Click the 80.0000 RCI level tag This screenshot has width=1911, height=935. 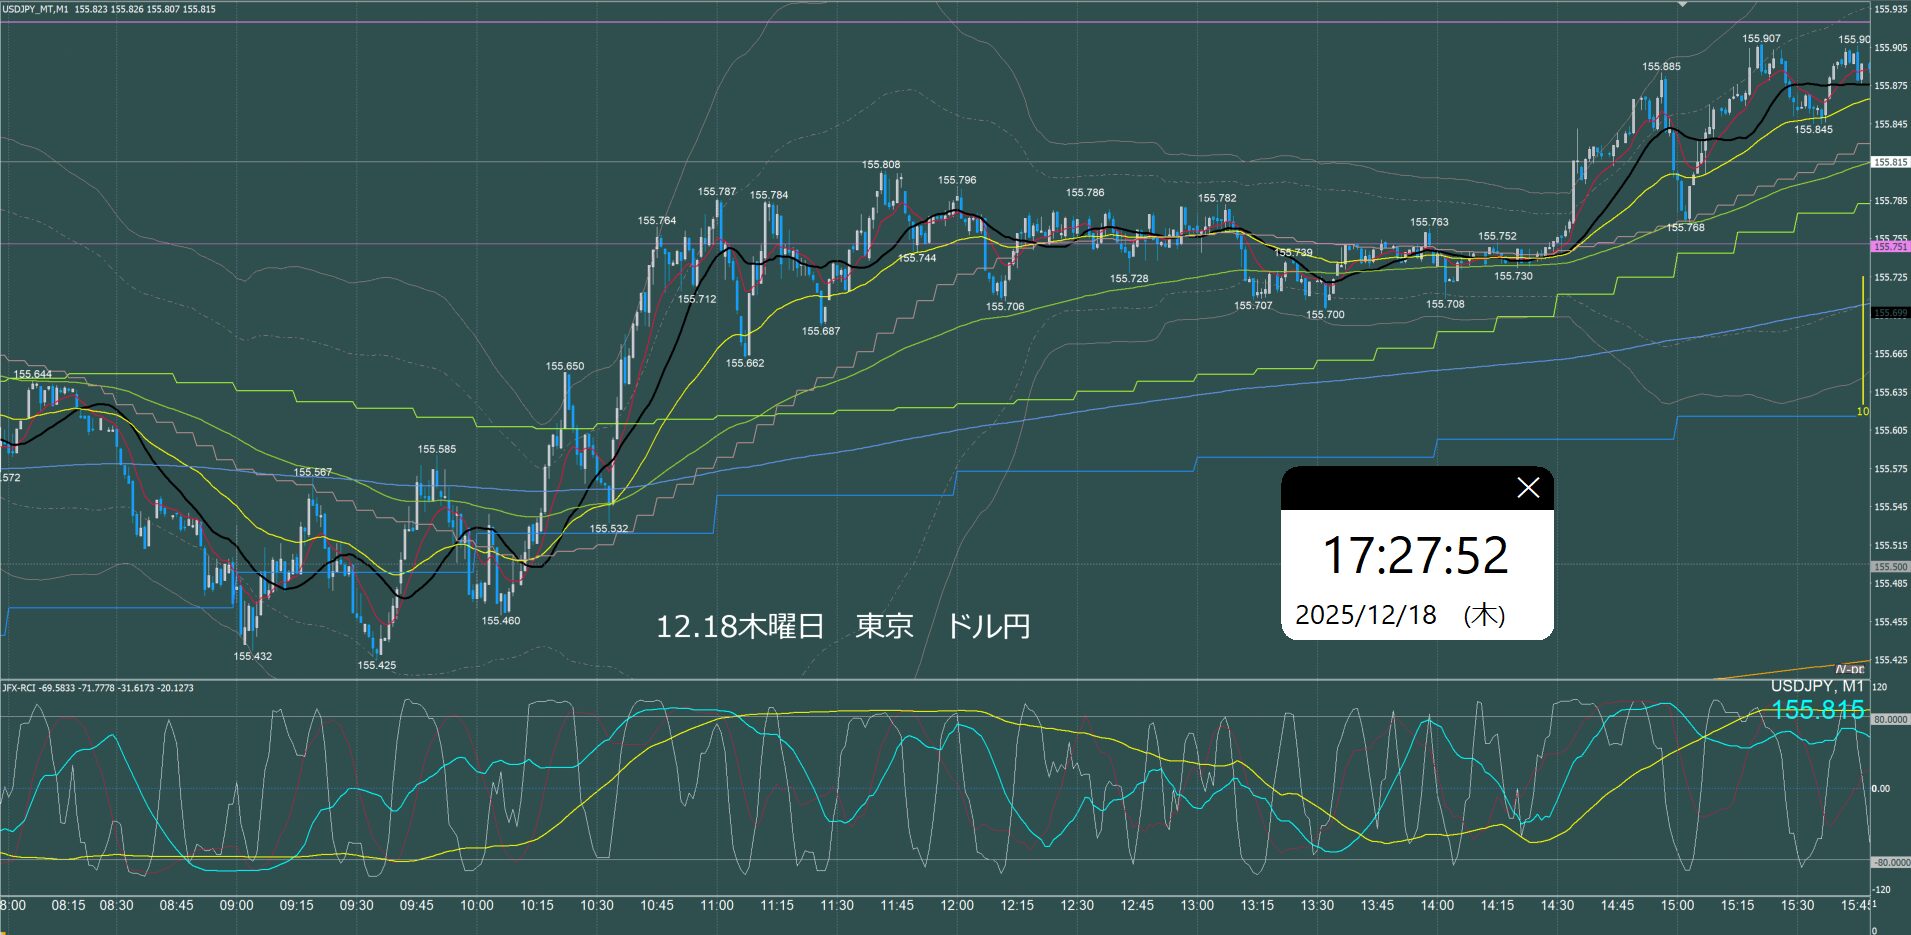(x=1890, y=719)
